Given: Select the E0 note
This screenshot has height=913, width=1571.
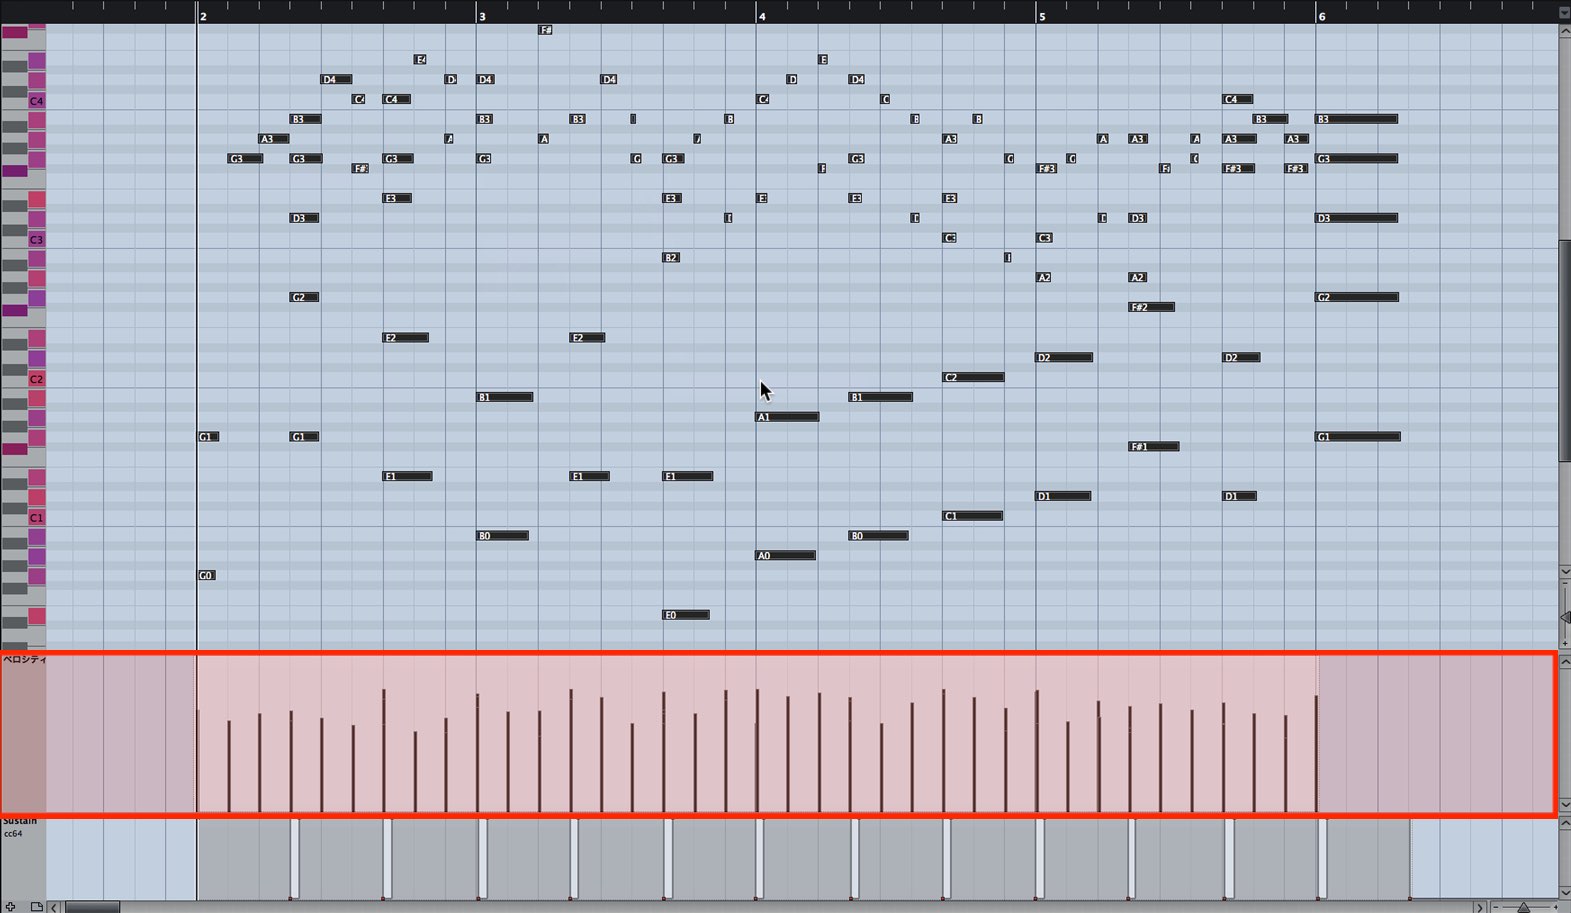Looking at the screenshot, I should click(686, 615).
